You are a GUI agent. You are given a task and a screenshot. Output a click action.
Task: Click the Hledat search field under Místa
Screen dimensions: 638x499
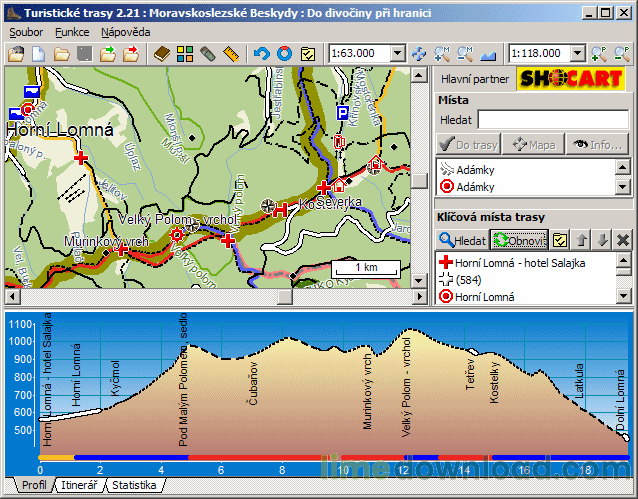click(553, 120)
